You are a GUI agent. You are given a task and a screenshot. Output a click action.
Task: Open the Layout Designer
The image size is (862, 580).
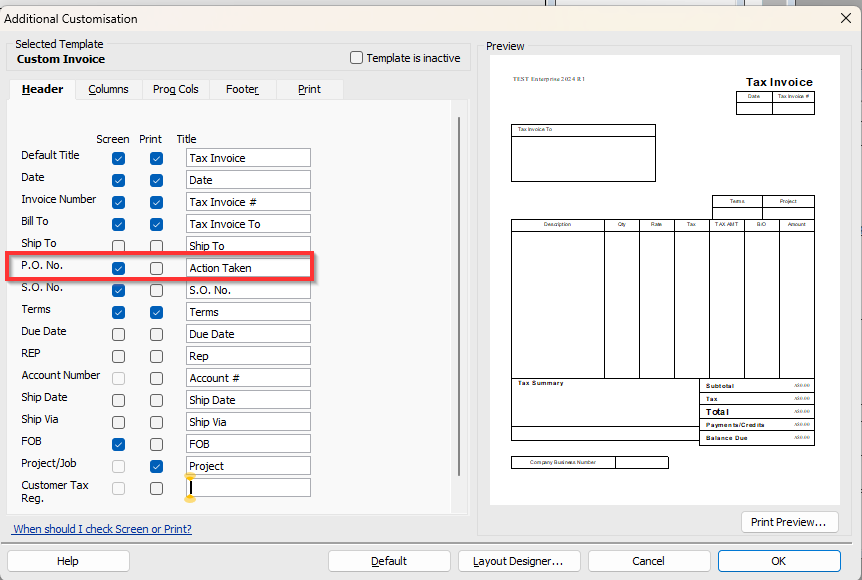point(519,561)
